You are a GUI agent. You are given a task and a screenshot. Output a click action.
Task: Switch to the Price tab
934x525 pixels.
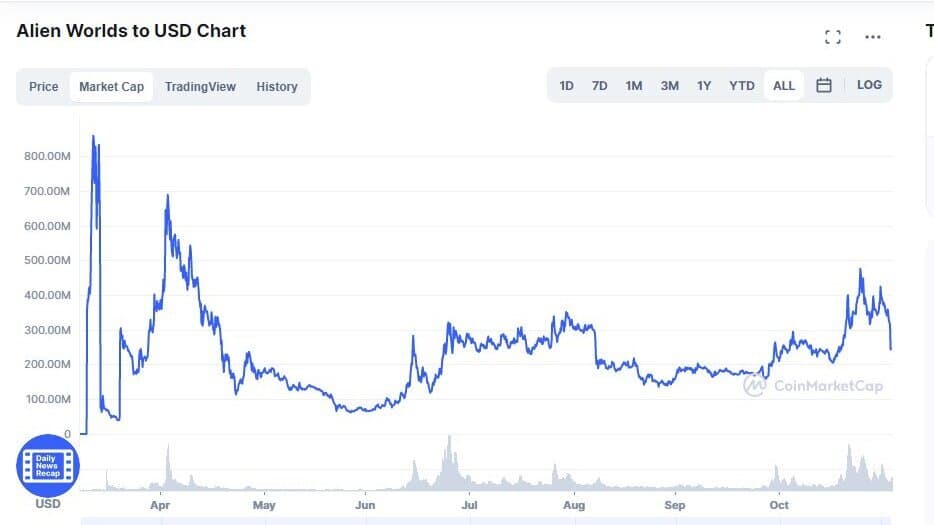(43, 86)
